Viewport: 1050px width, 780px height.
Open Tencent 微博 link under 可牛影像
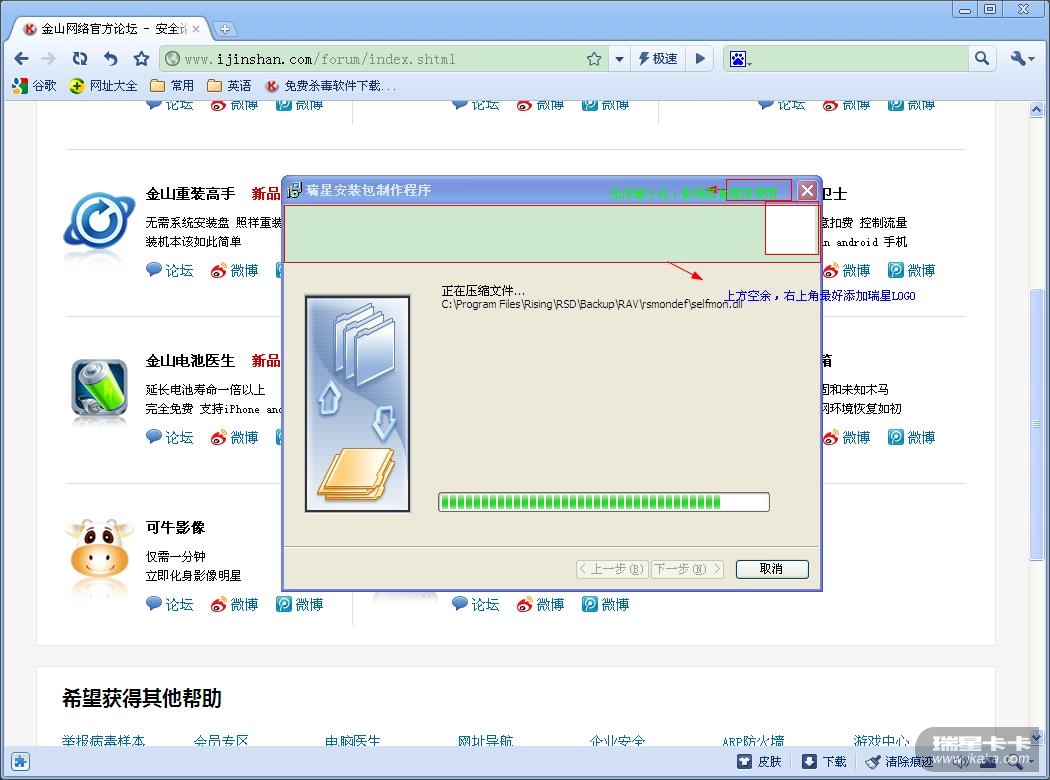[299, 604]
